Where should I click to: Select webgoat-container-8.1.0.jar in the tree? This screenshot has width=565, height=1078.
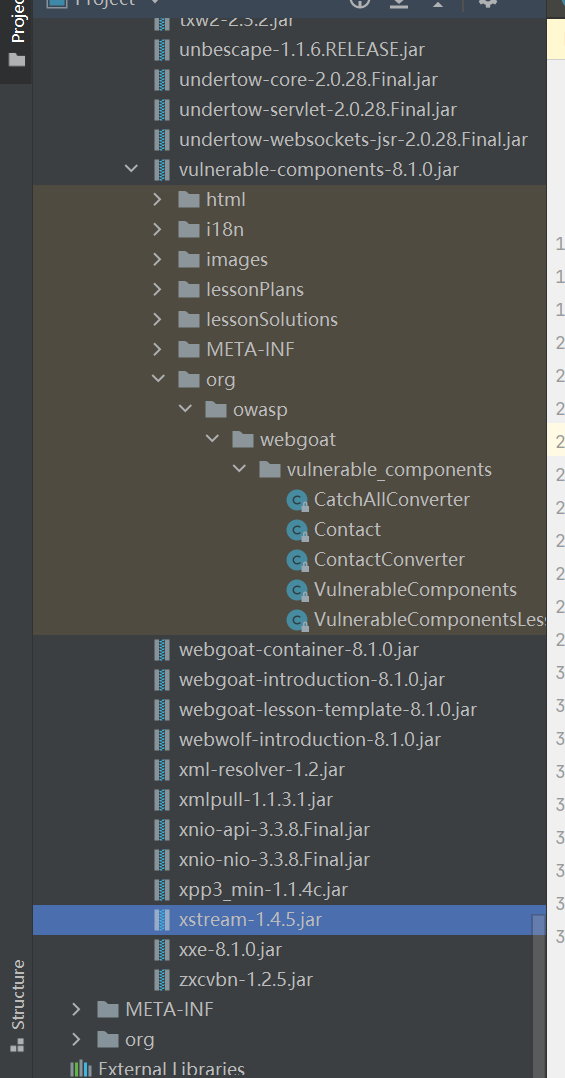[298, 650]
